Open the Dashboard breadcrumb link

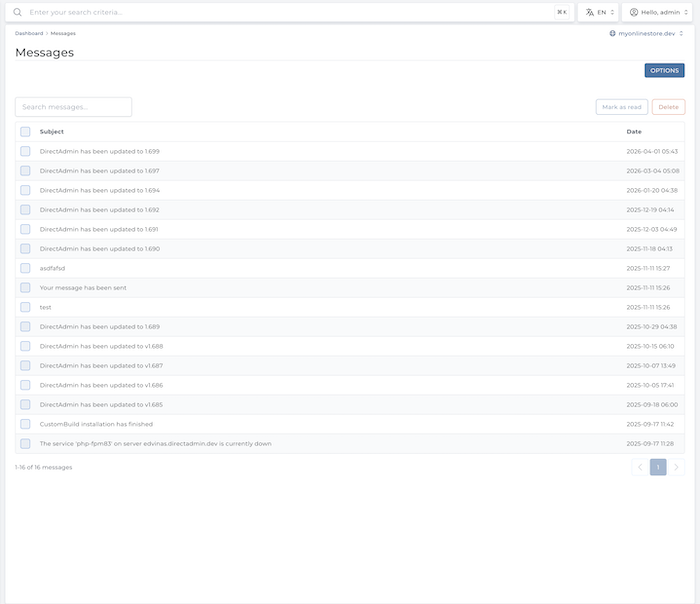29,33
